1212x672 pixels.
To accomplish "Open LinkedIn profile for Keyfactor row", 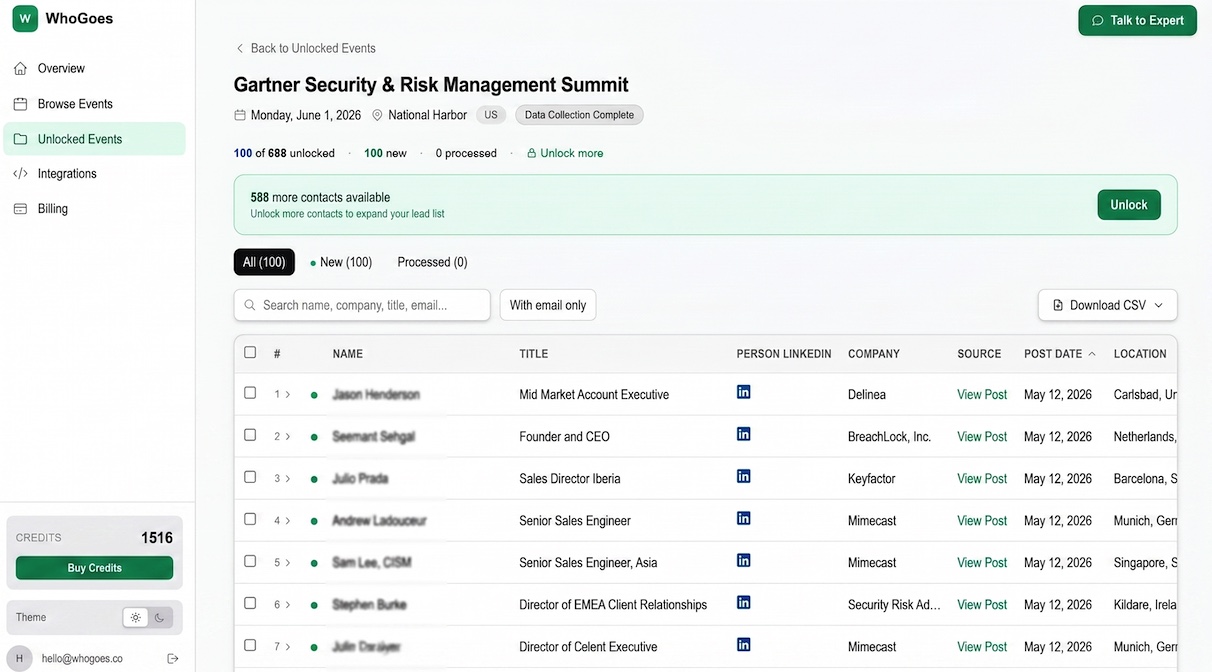I will (744, 476).
